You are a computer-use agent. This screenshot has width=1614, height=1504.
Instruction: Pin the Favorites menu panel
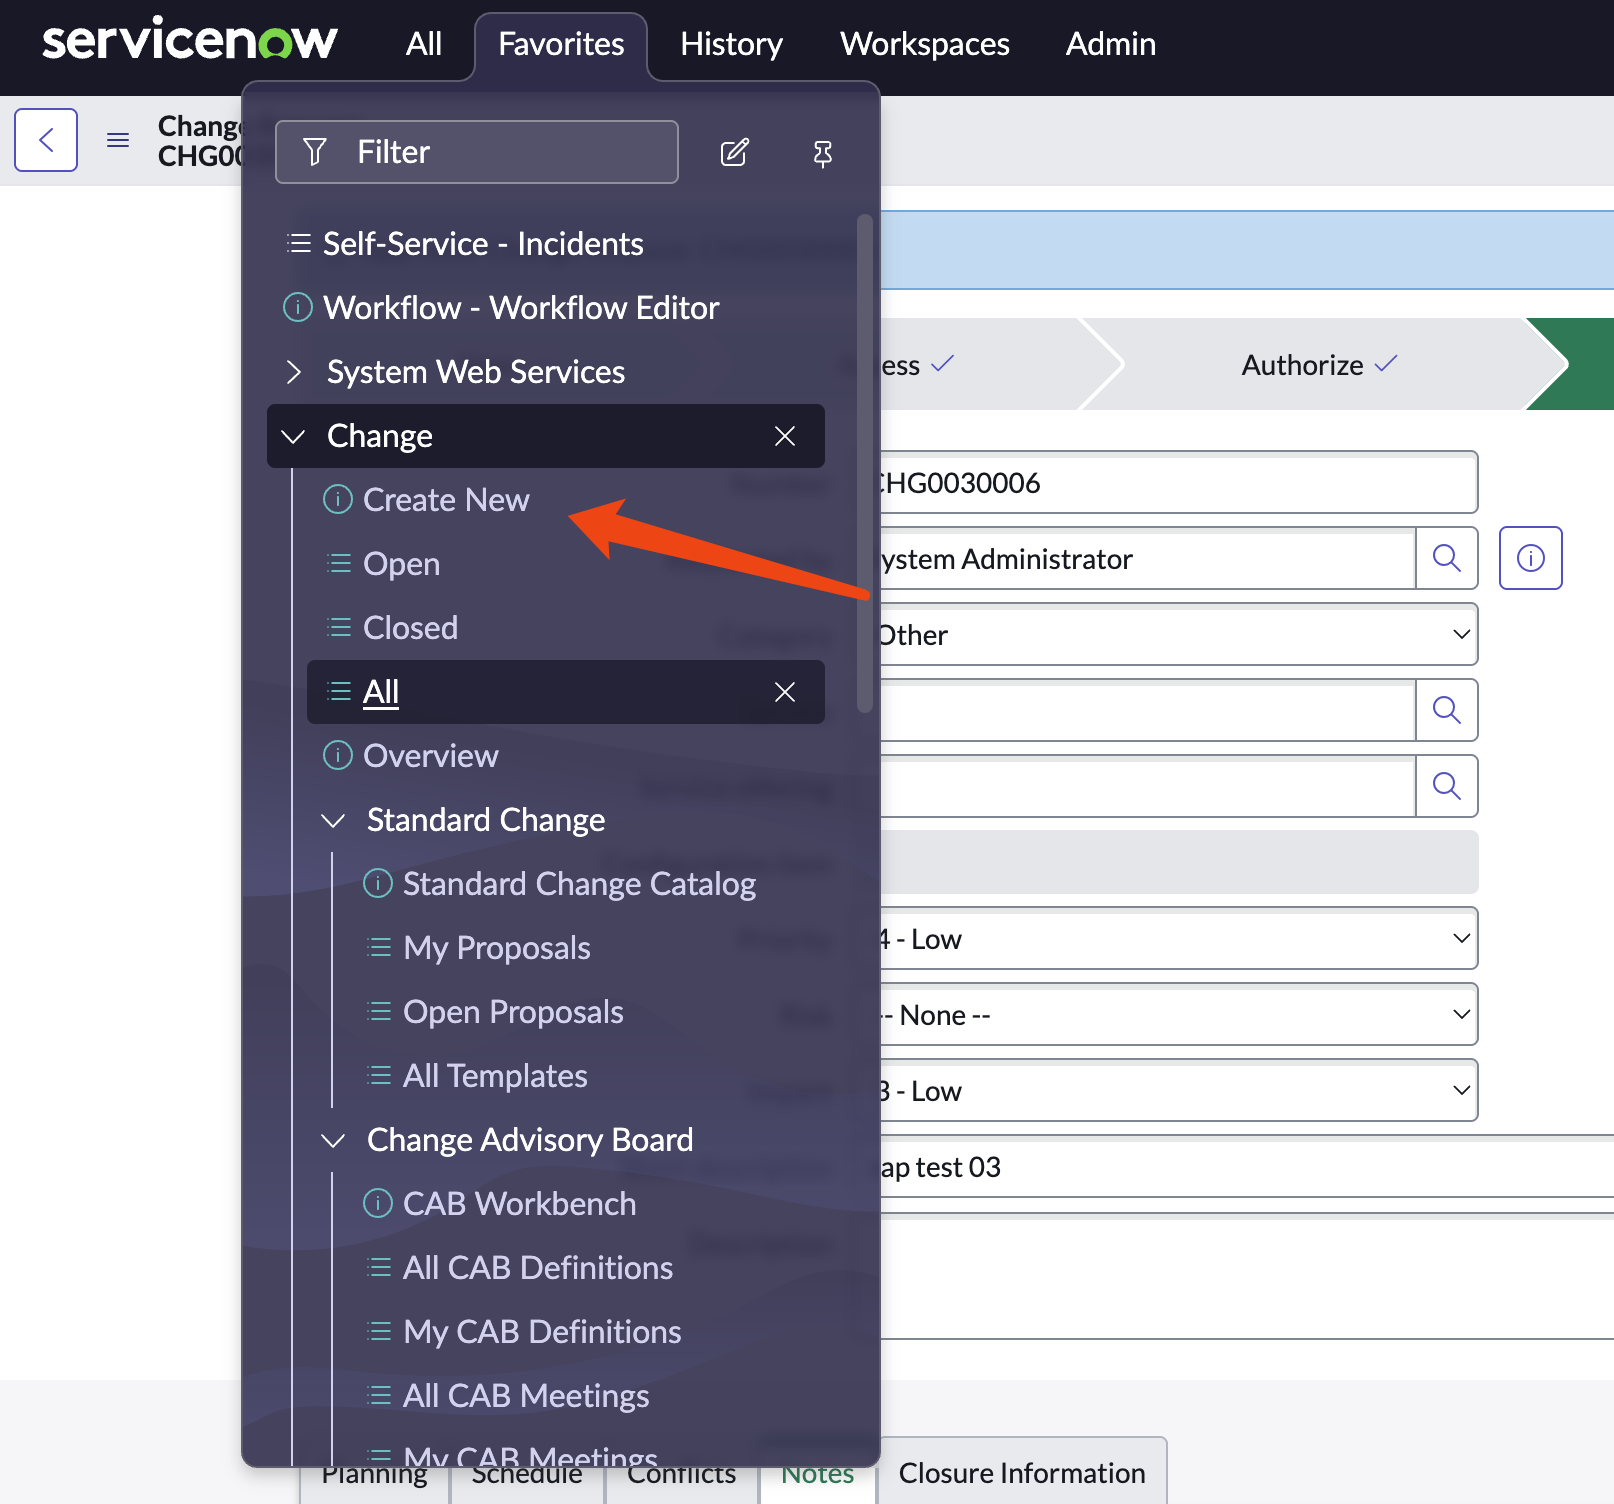tap(822, 153)
